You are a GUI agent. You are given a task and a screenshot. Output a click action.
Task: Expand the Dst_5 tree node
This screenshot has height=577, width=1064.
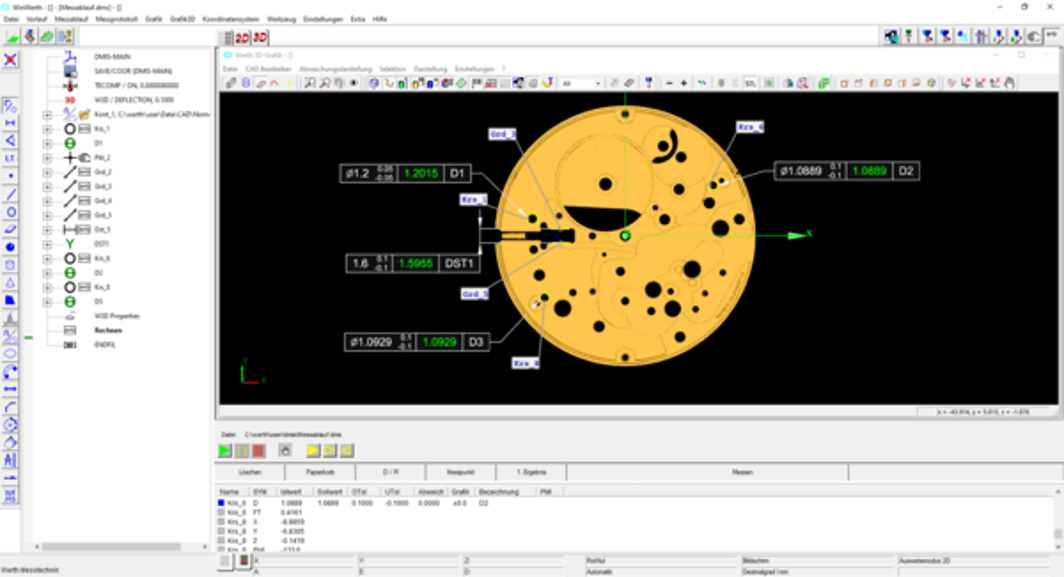point(47,230)
